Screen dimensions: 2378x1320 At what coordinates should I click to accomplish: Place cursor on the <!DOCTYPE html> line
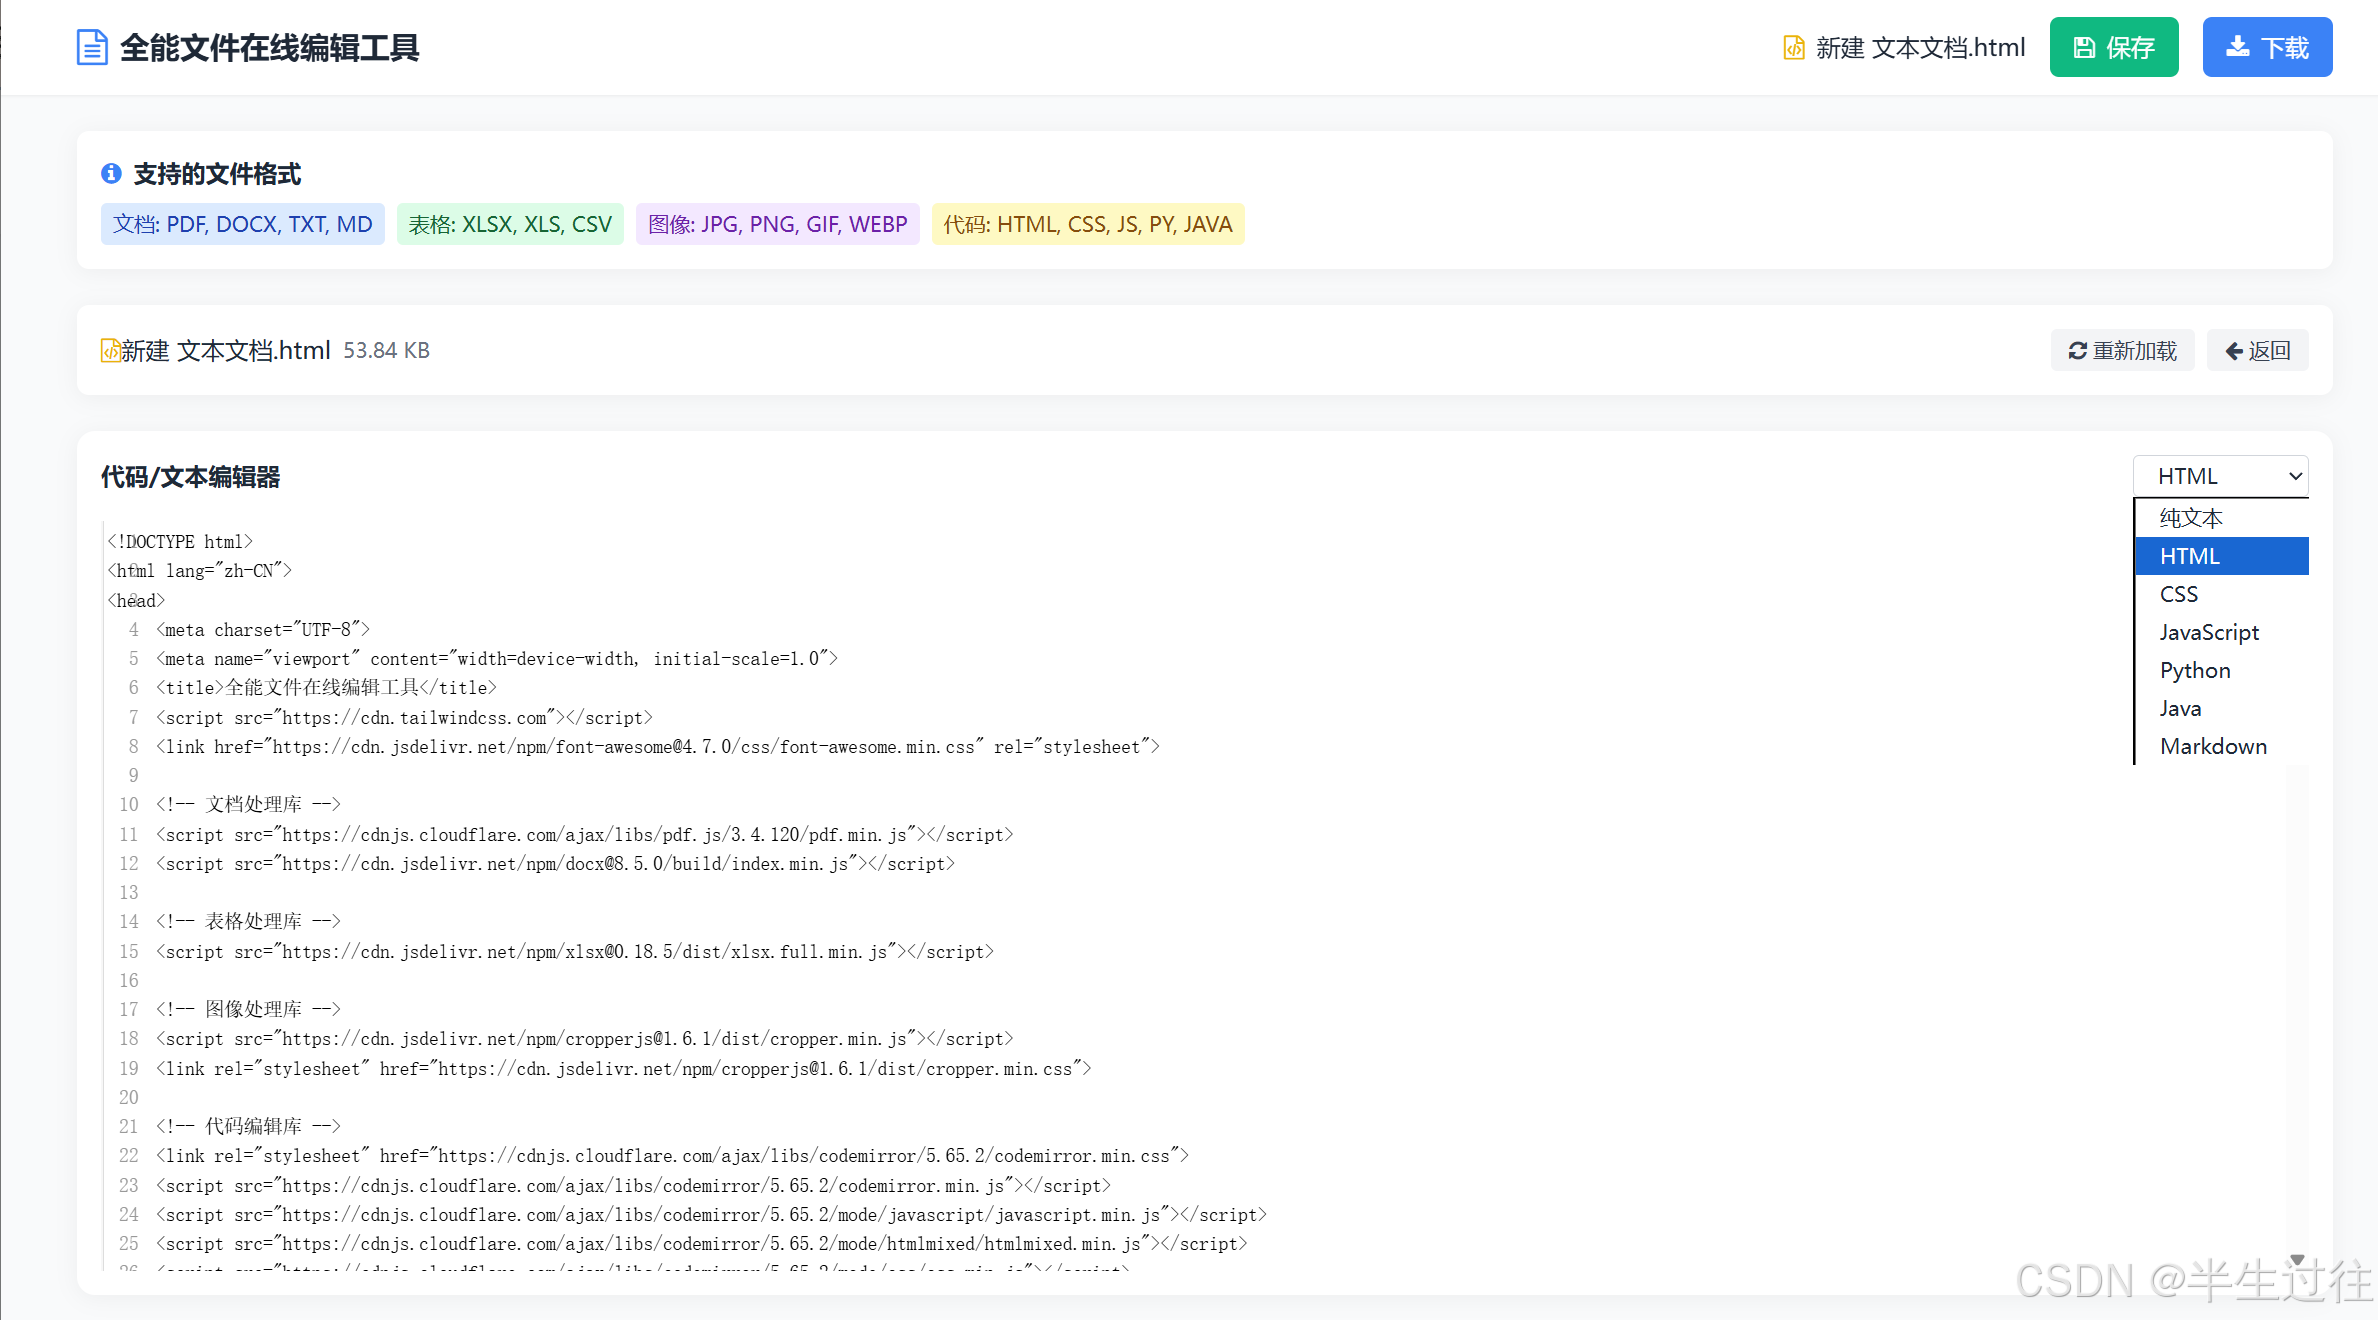point(180,541)
